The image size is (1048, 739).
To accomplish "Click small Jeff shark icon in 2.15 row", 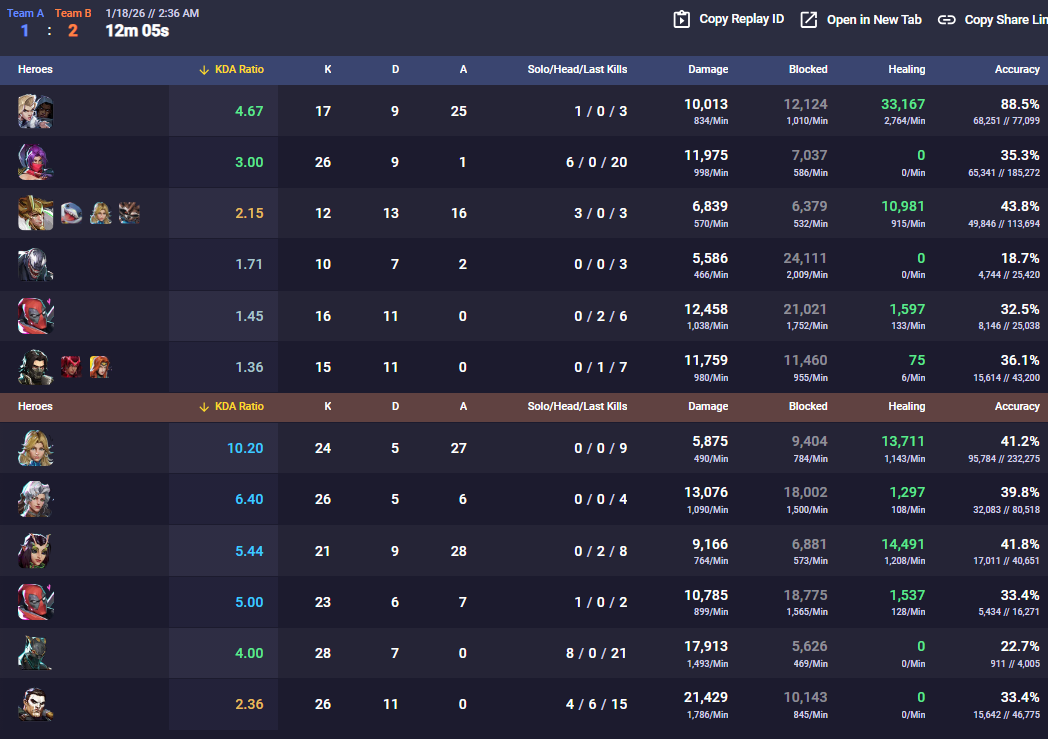I will (x=72, y=213).
